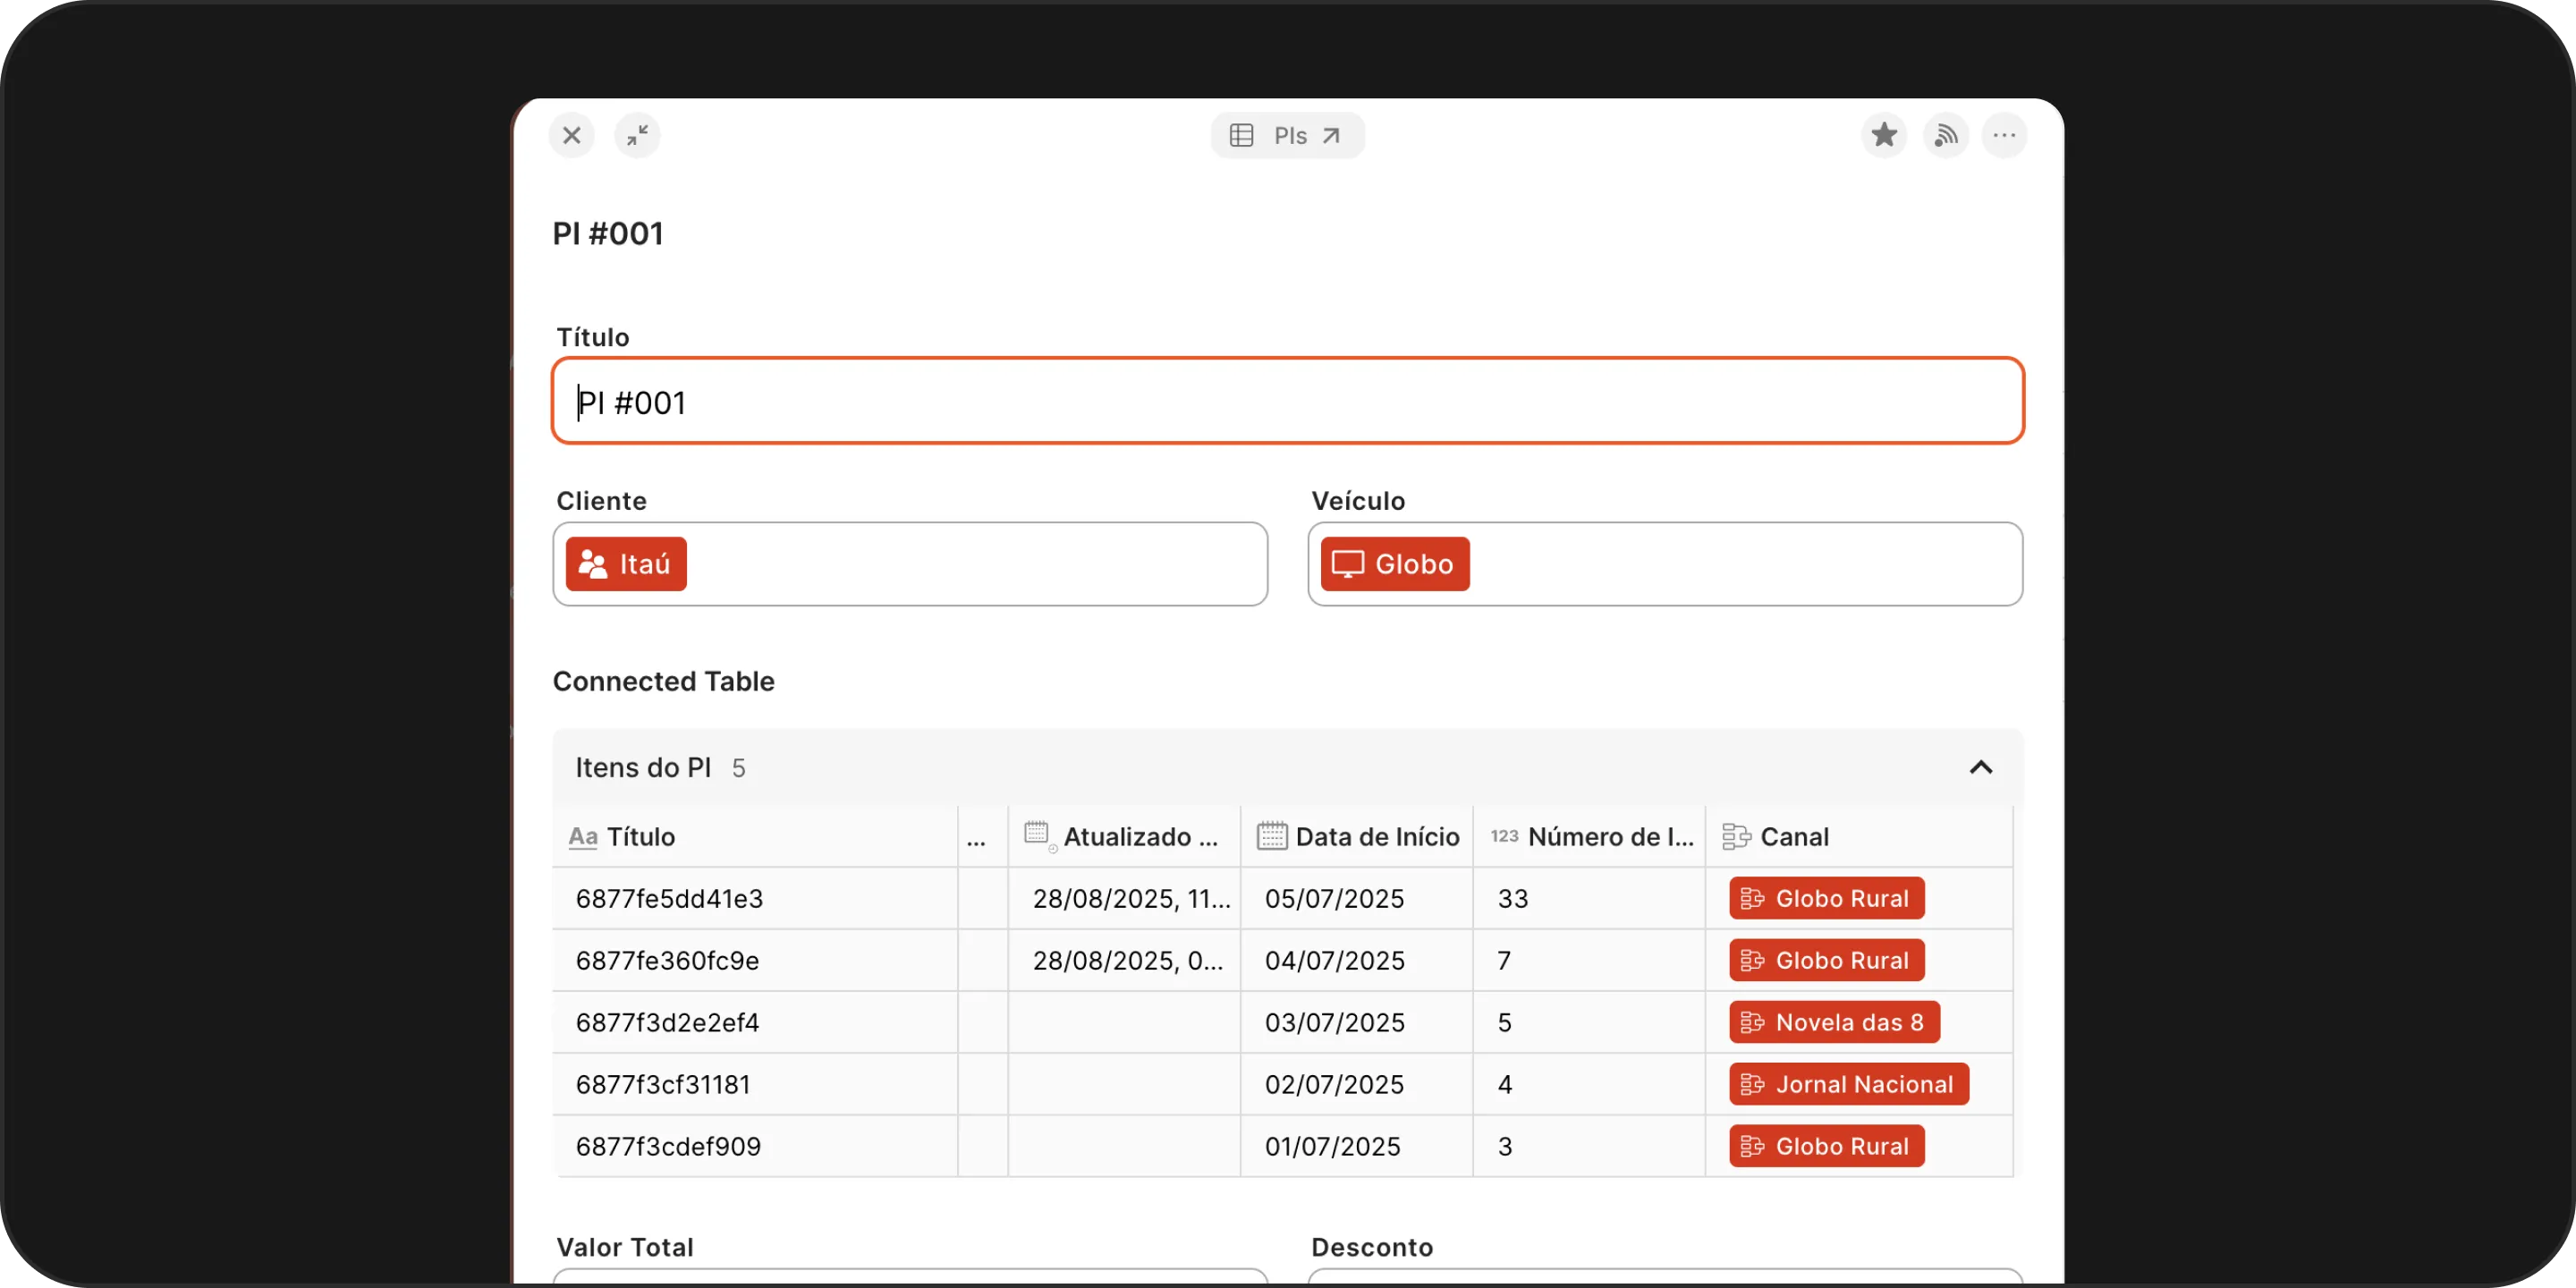Click the star favorite icon
This screenshot has height=1288, width=2576.
point(1883,135)
